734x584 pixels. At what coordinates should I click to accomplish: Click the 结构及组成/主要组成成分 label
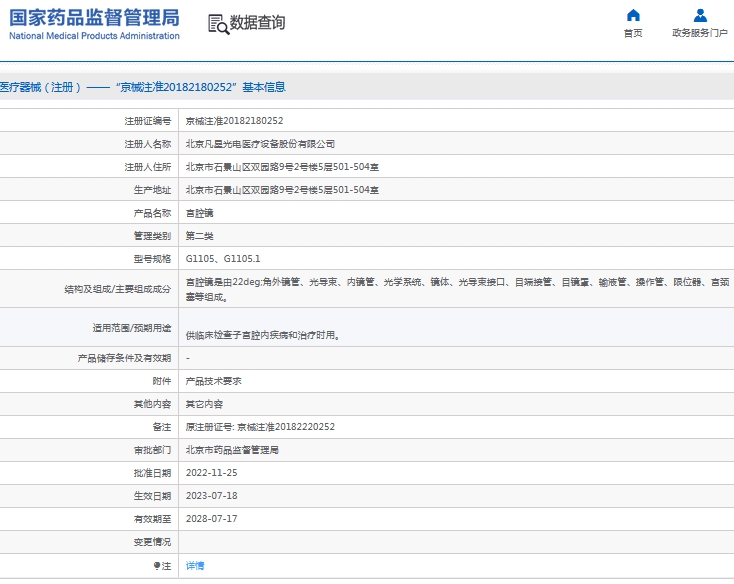pos(117,289)
